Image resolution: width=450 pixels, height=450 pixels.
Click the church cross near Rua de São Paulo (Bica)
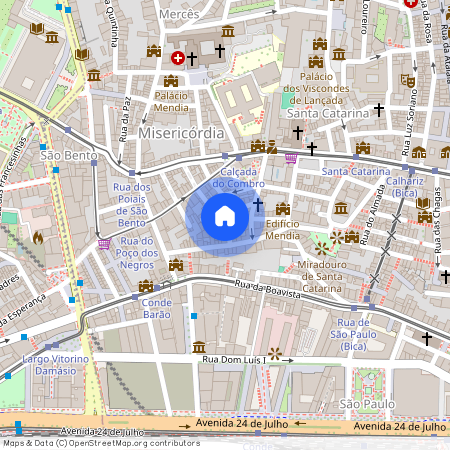click(x=427, y=338)
